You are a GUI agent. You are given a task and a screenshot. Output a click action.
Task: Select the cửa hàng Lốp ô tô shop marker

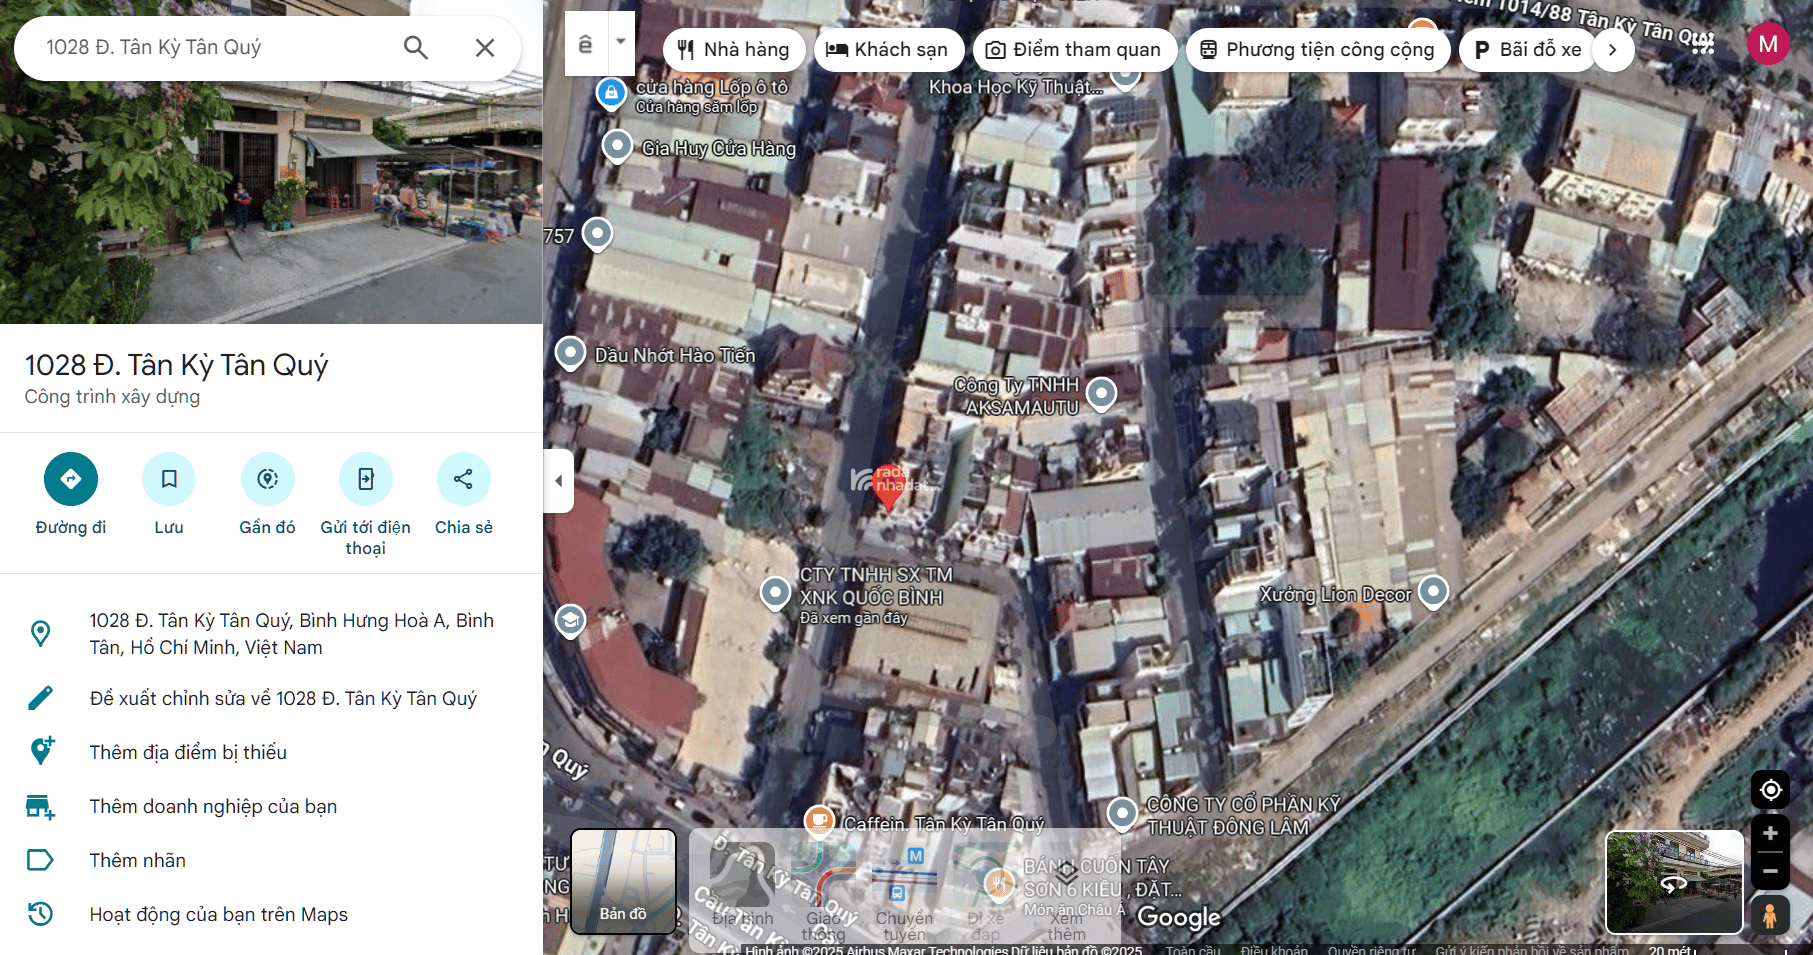coord(611,94)
